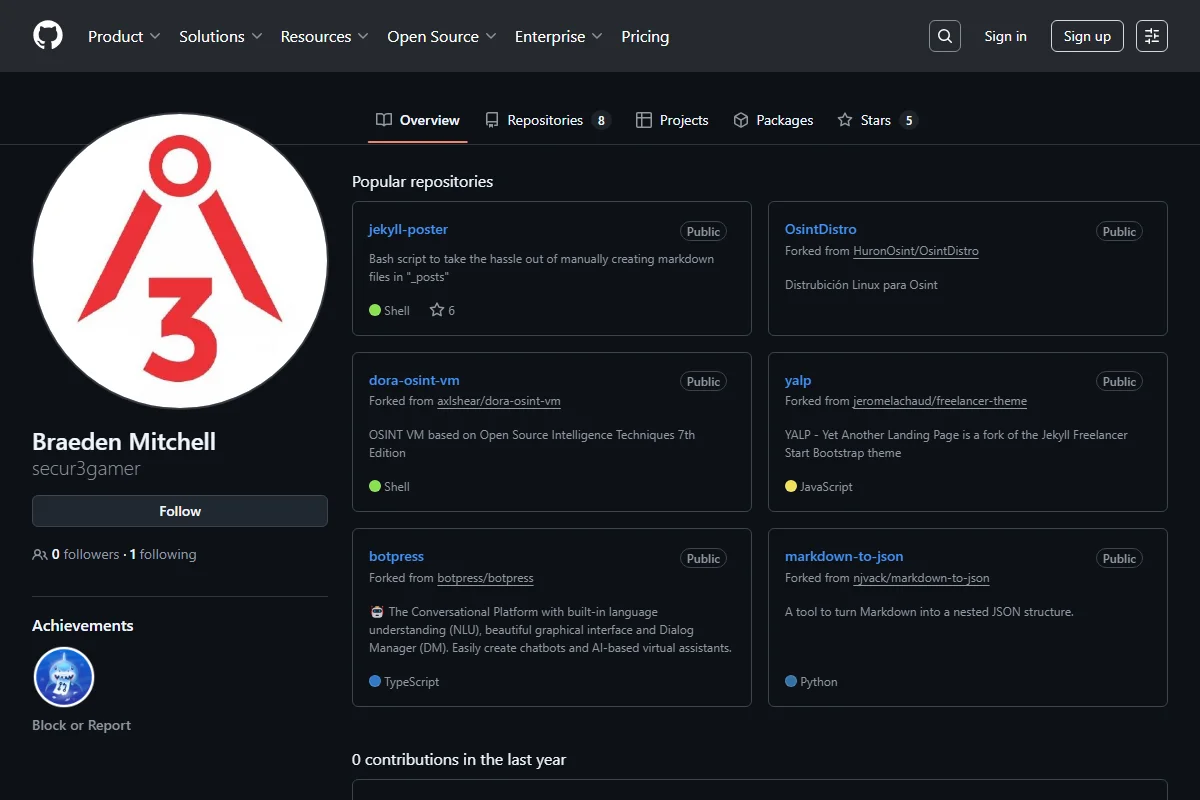The height and width of the screenshot is (800, 1200).
Task: Click the people icon beside followers
Action: 40,554
